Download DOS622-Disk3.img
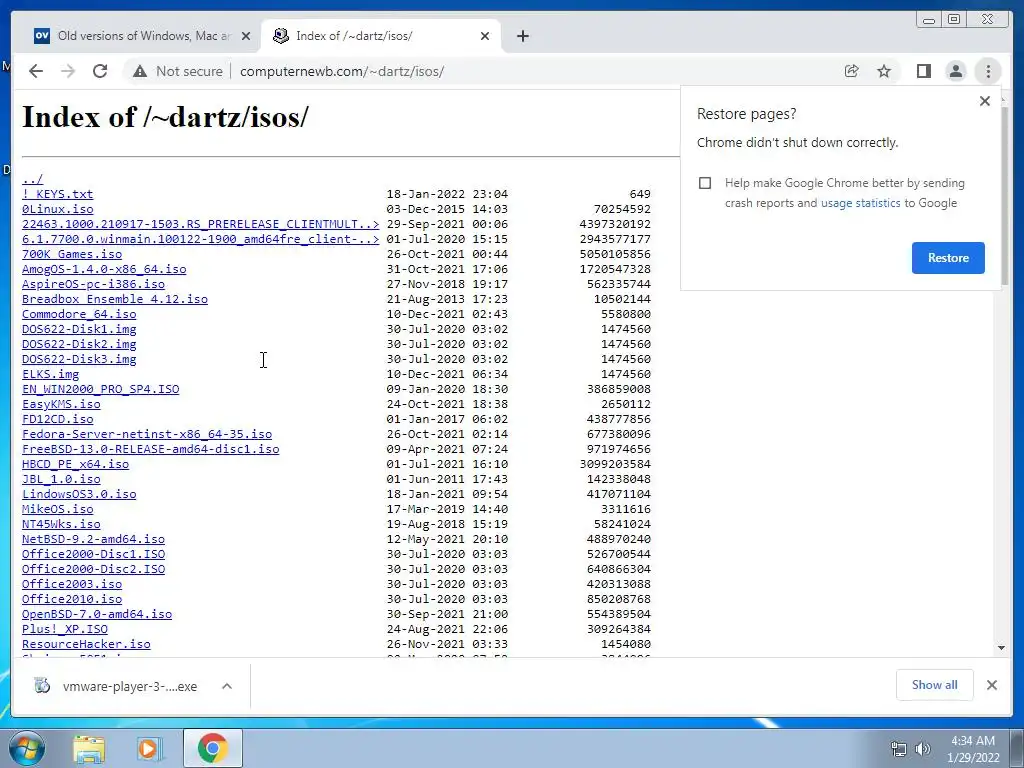 (79, 359)
